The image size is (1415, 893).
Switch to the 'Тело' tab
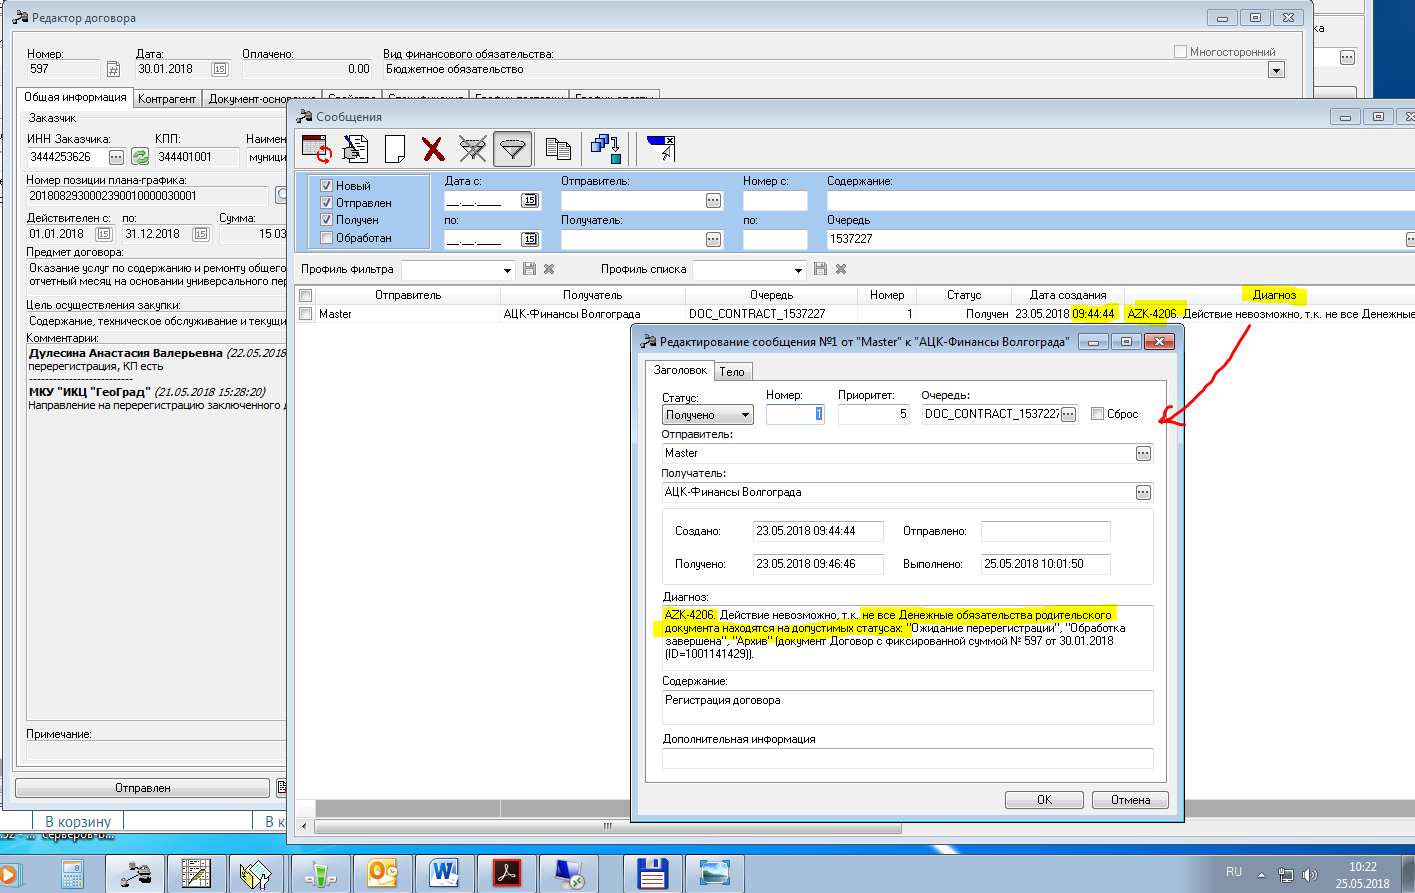pos(732,372)
